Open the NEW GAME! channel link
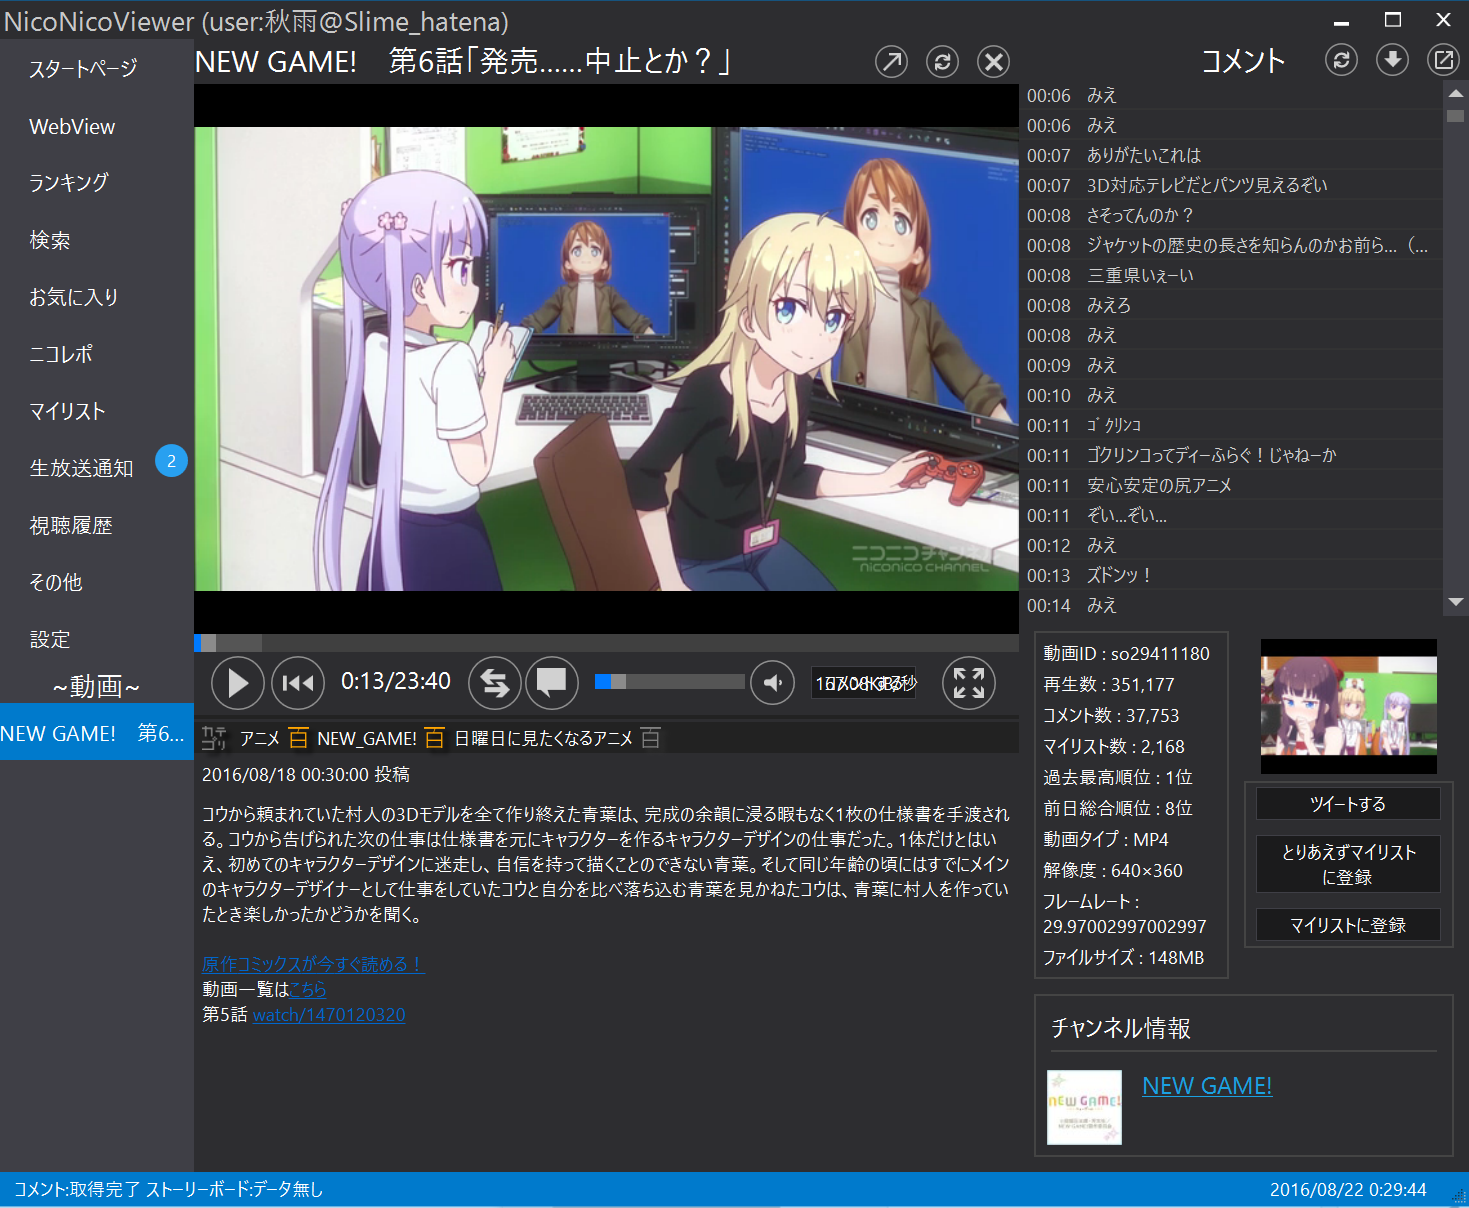The height and width of the screenshot is (1208, 1469). click(x=1207, y=1086)
